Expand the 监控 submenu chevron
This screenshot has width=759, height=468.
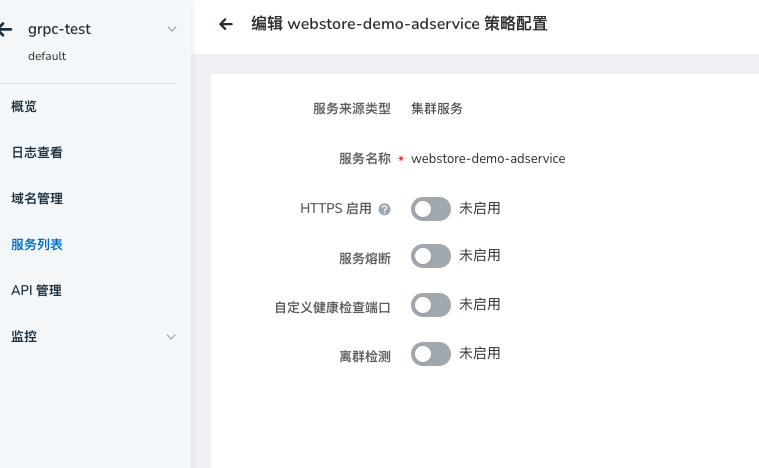point(172,337)
